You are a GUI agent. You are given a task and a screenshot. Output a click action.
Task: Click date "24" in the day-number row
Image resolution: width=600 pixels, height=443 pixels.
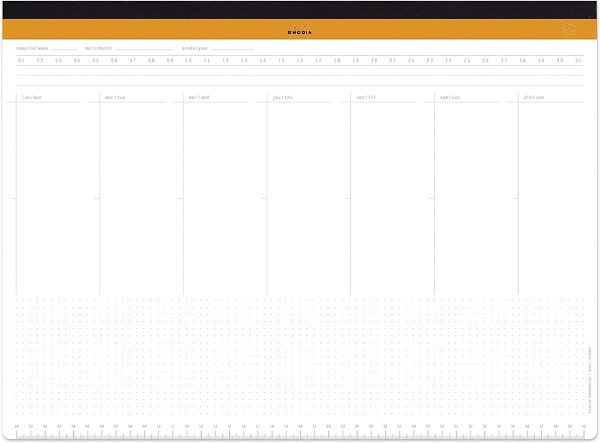point(448,60)
